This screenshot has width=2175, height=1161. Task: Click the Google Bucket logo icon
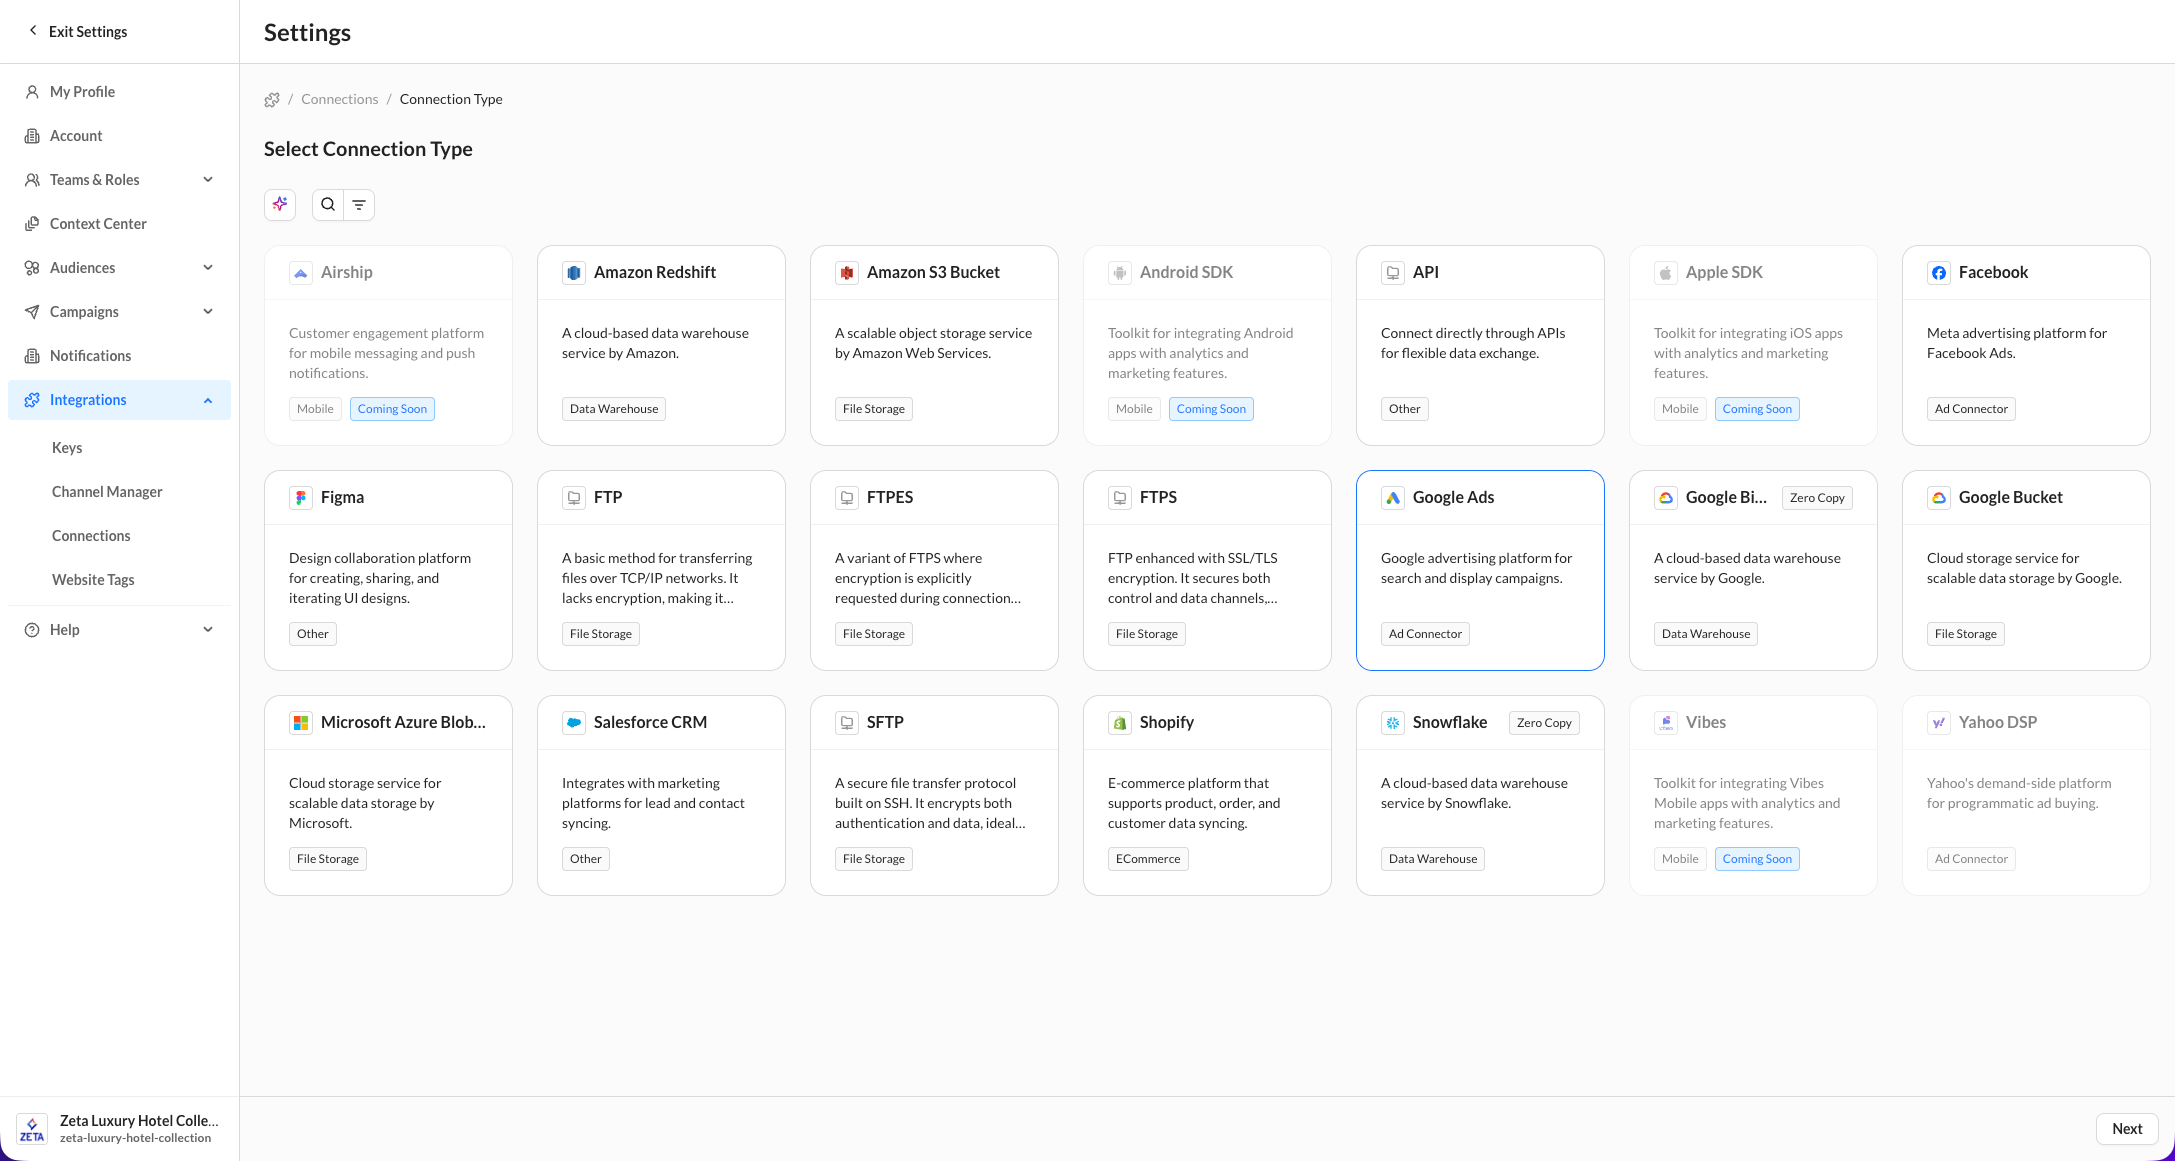(x=1939, y=498)
